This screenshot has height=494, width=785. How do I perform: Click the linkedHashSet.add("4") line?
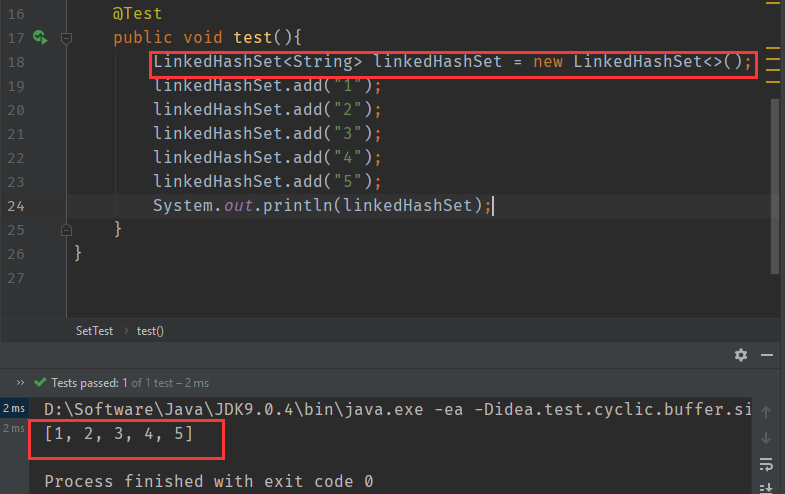point(267,158)
